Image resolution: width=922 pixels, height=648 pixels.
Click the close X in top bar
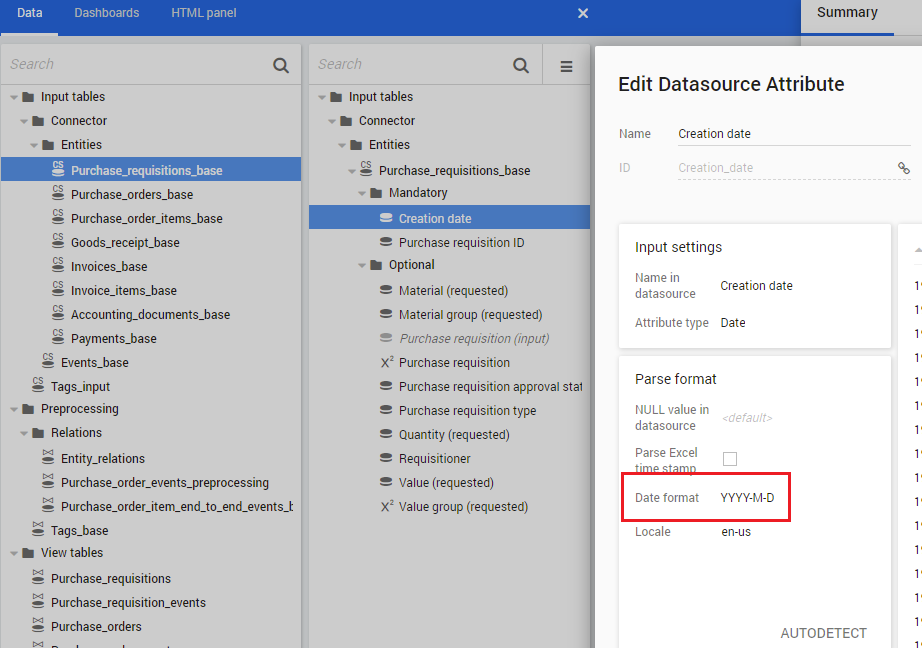pos(583,13)
